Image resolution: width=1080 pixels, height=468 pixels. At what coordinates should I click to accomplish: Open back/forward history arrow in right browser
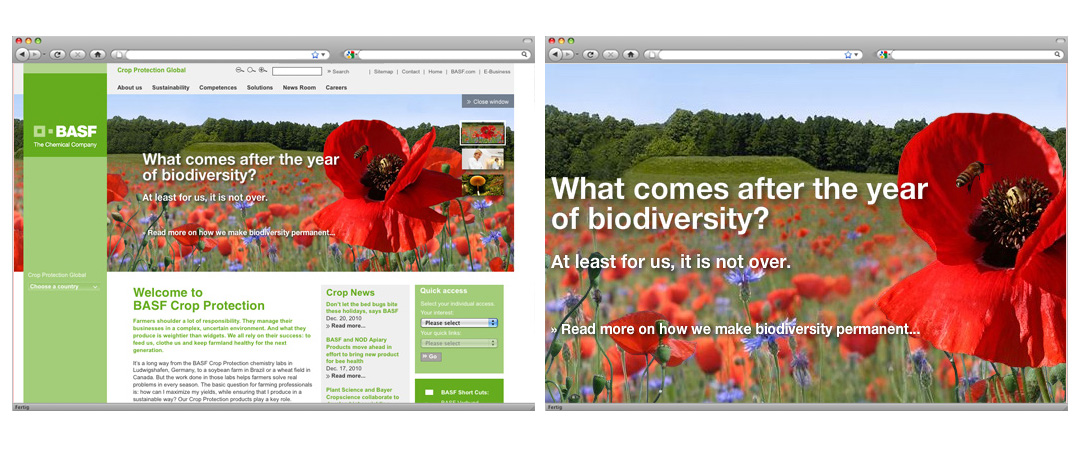pyautogui.click(x=577, y=54)
